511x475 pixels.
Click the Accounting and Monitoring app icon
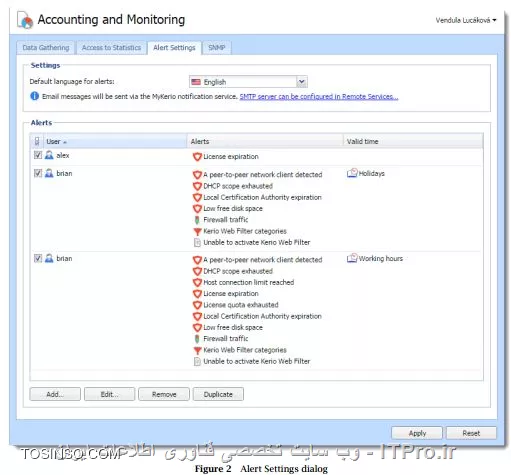click(25, 20)
